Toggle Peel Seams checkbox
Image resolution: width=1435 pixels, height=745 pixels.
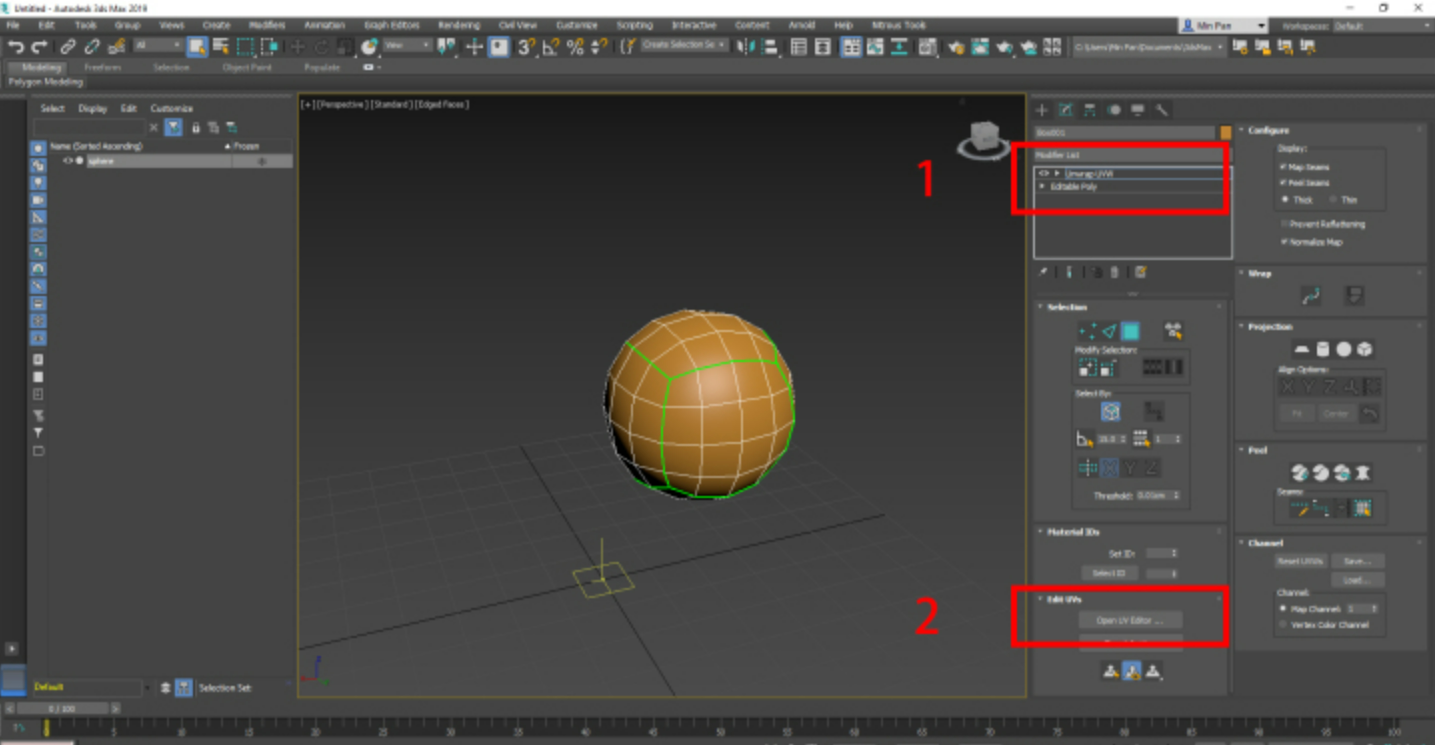[1284, 183]
